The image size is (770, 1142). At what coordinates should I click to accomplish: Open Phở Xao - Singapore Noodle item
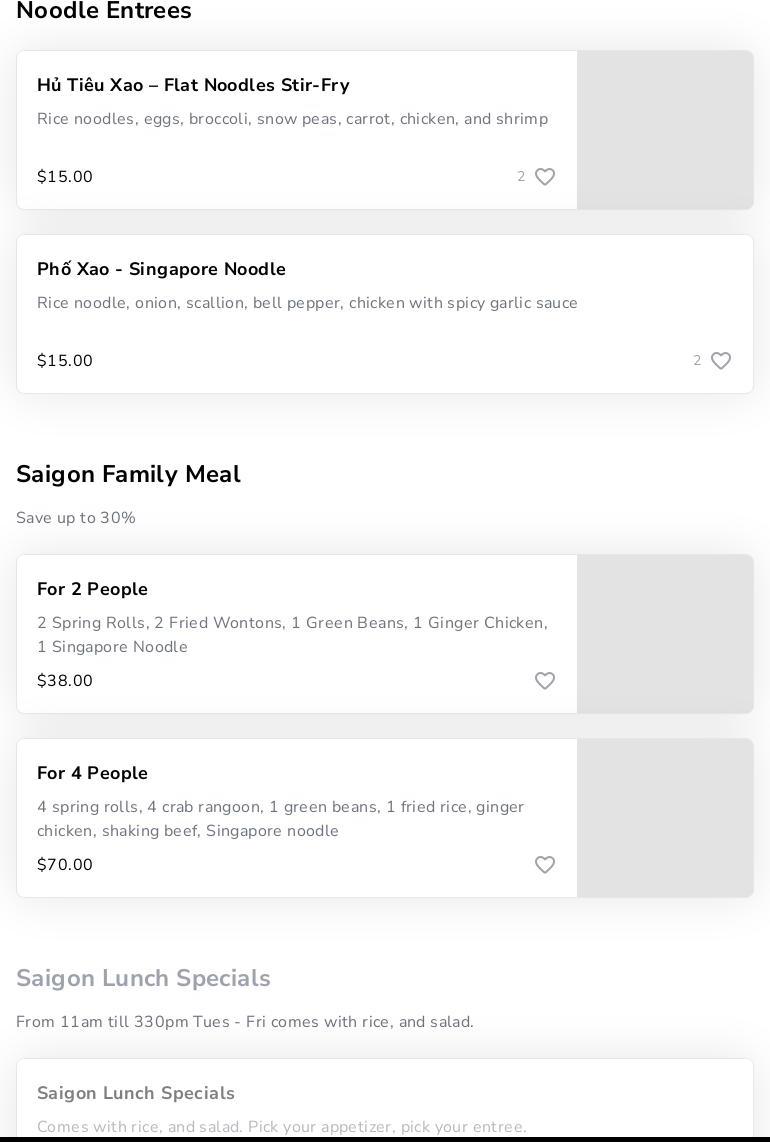pos(161,270)
